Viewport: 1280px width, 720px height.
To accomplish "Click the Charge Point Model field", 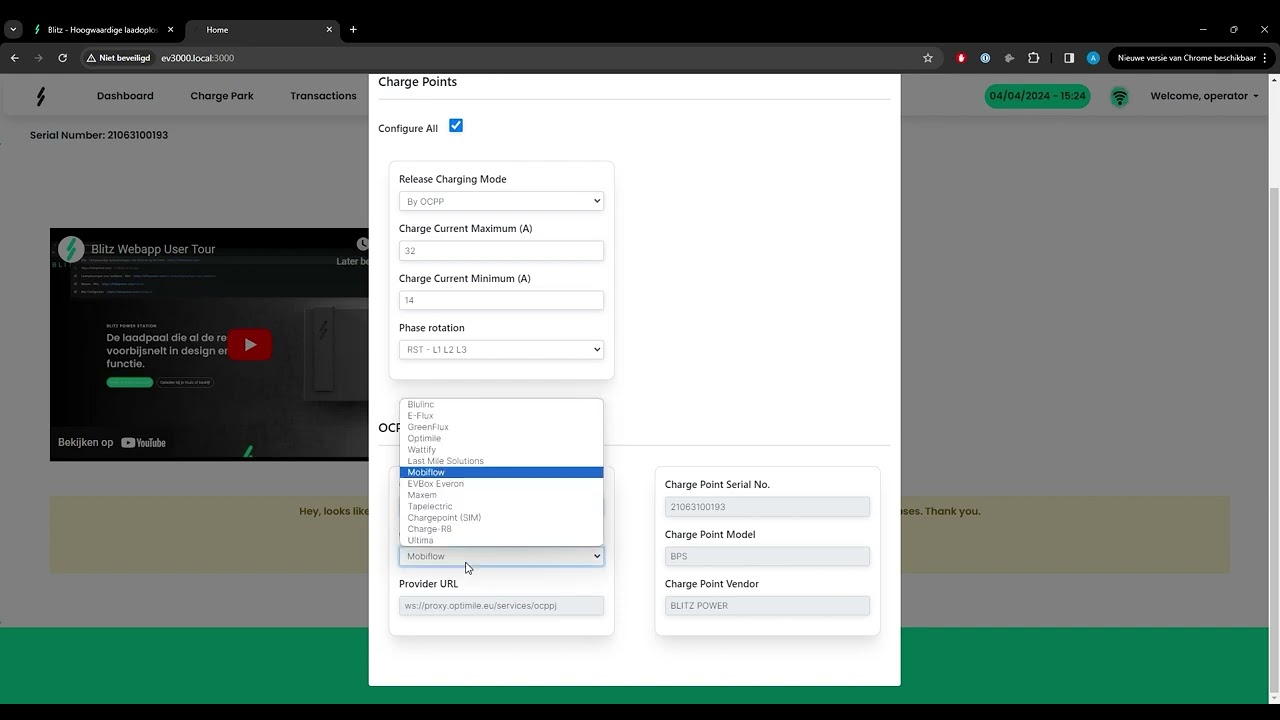I will tap(767, 556).
